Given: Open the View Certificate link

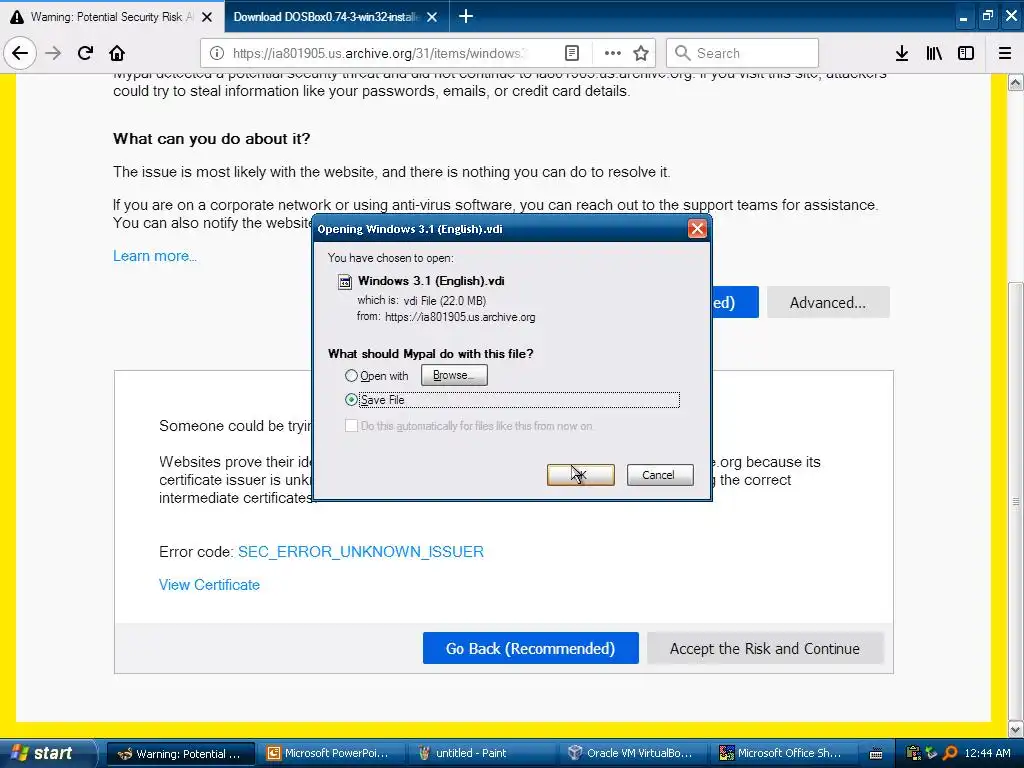Looking at the screenshot, I should 209,584.
